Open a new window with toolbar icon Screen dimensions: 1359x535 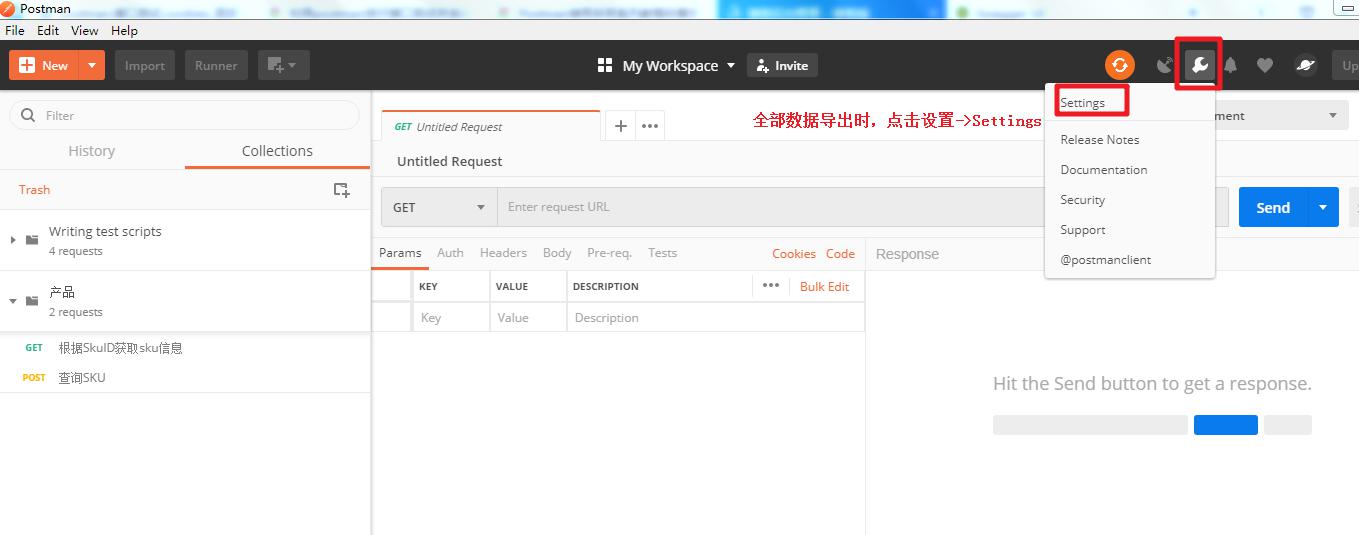tap(283, 65)
